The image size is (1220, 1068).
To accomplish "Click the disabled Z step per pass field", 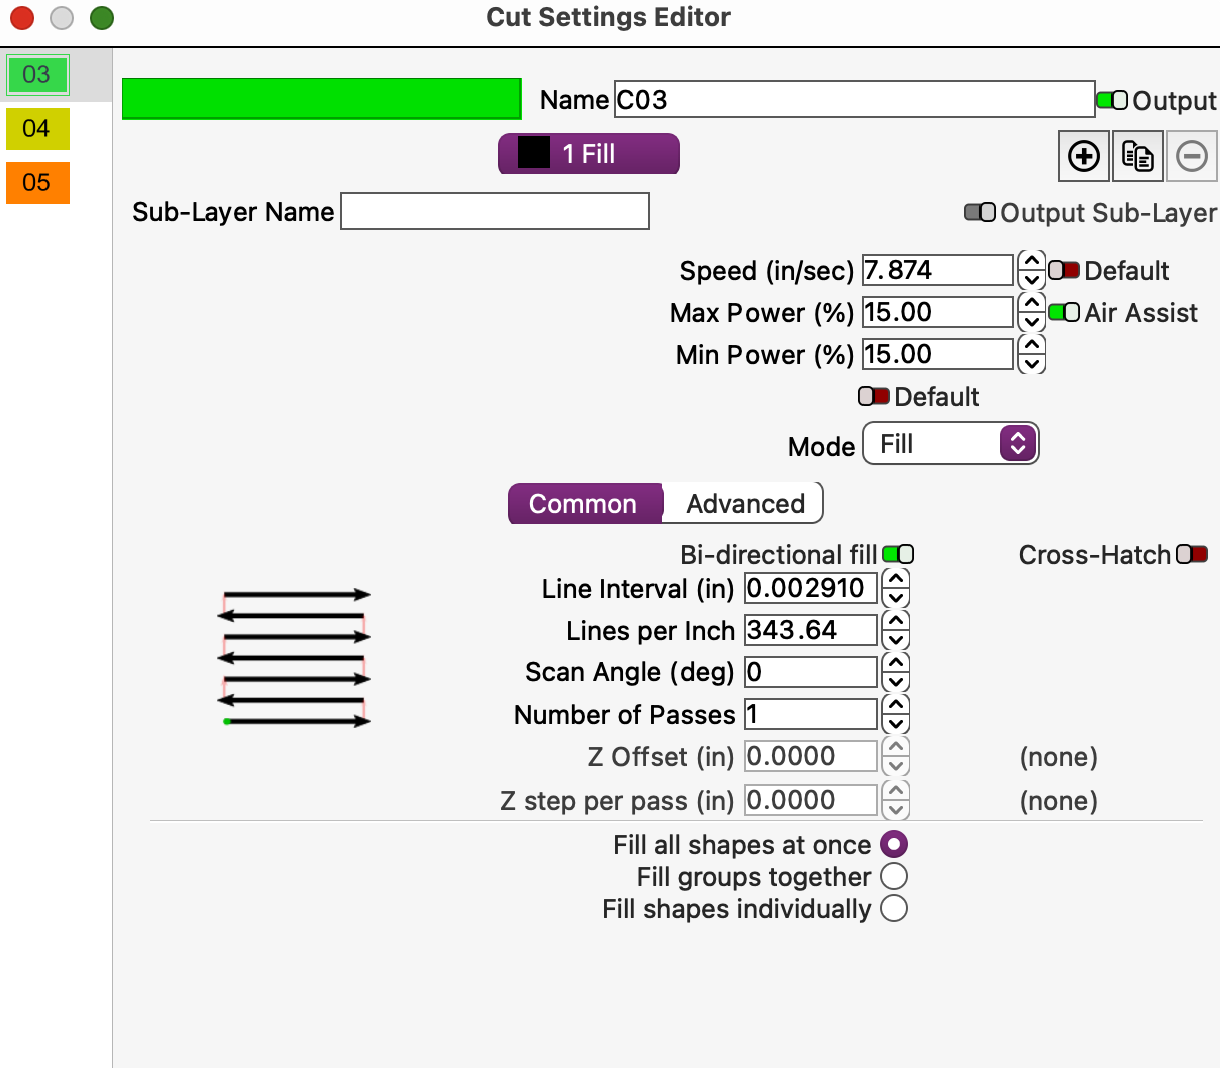I will 811,800.
